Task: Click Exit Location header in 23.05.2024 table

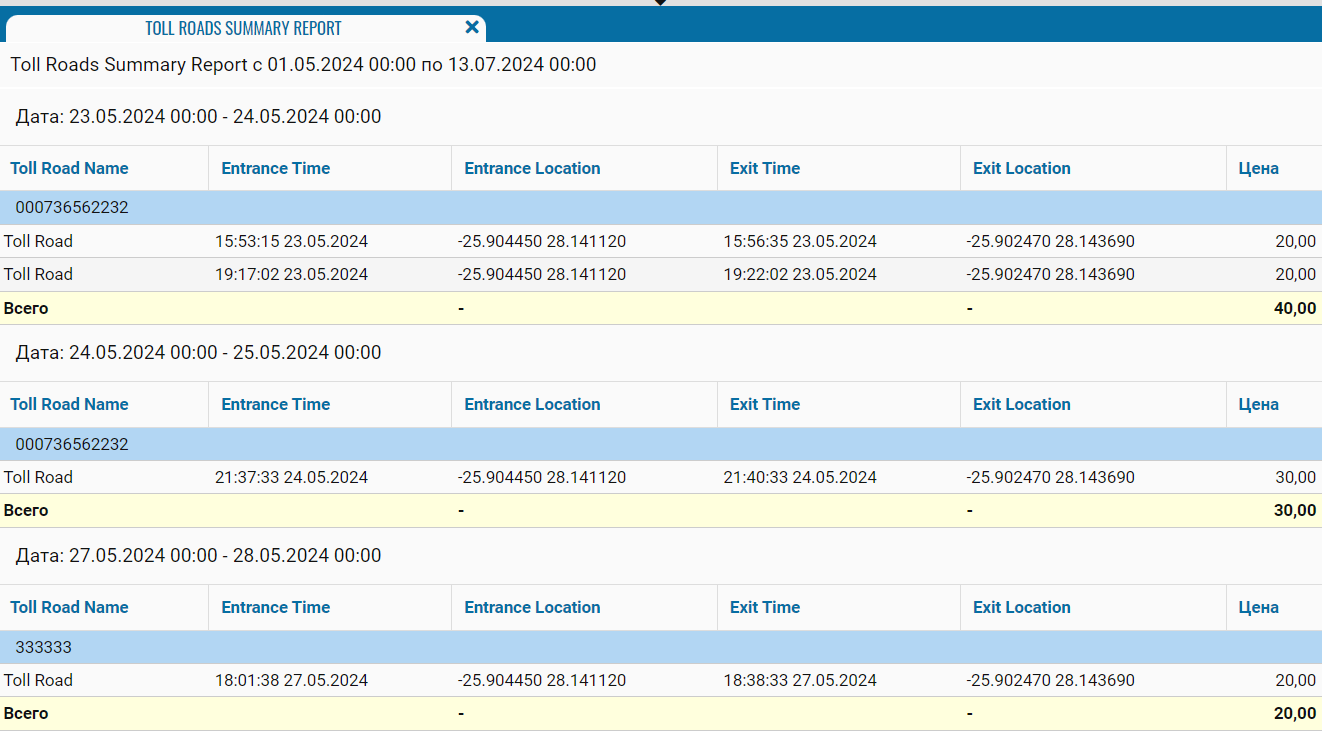Action: tap(1021, 168)
